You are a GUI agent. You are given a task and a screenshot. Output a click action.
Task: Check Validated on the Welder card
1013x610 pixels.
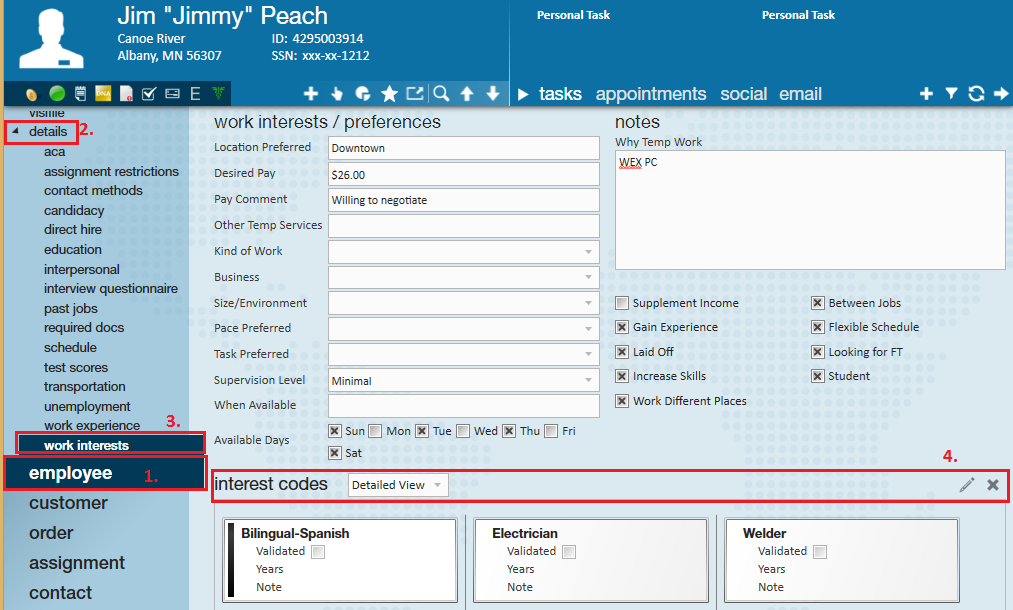[820, 552]
